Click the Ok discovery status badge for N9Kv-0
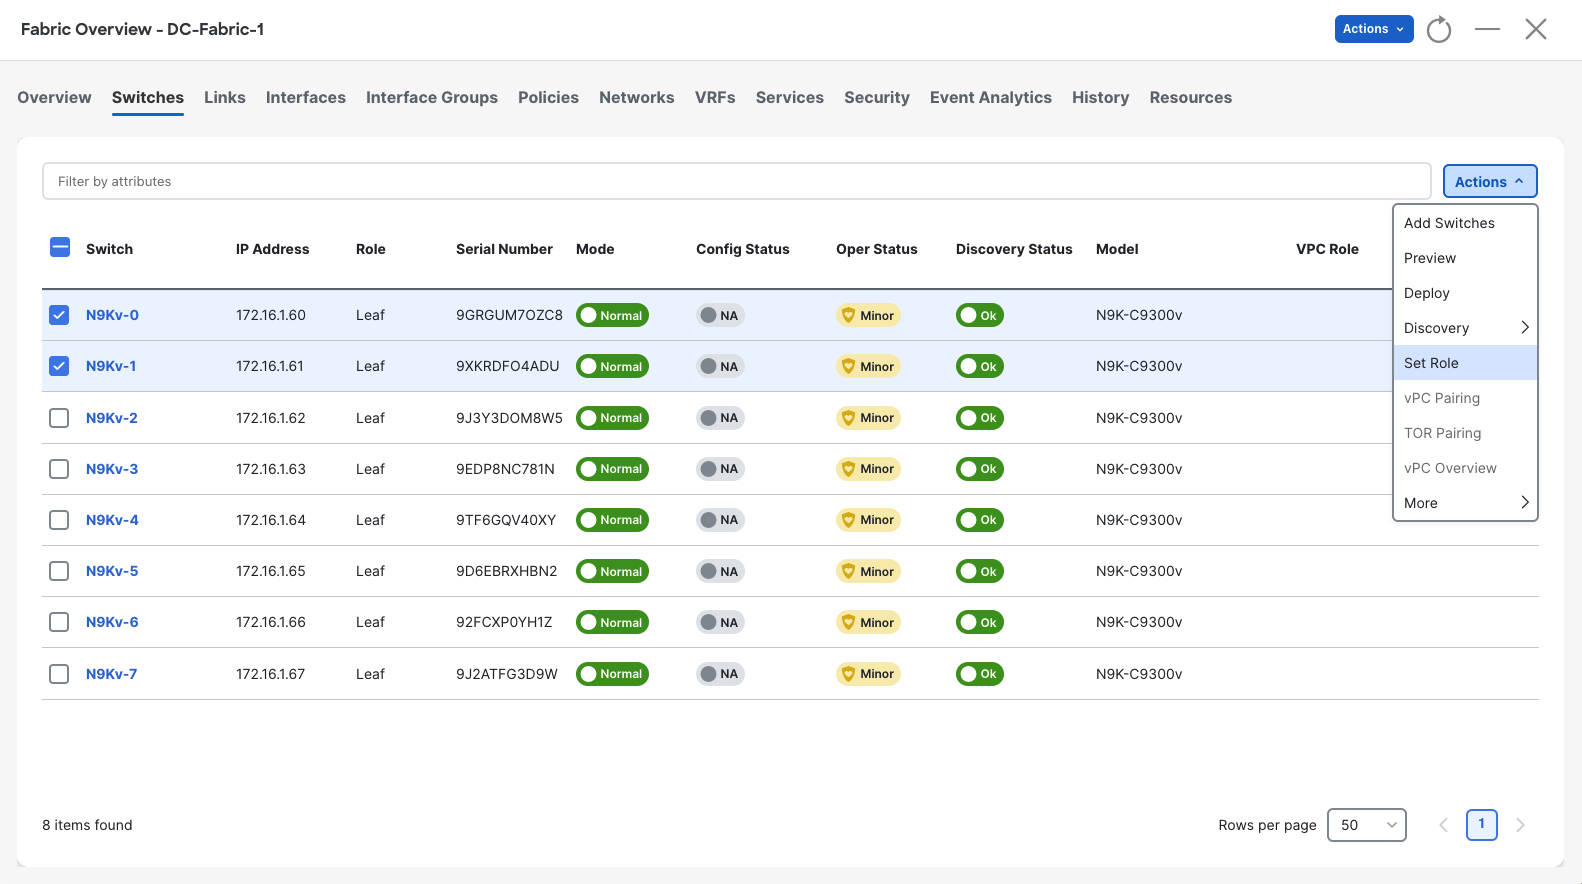The height and width of the screenshot is (884, 1582). pyautogui.click(x=979, y=315)
